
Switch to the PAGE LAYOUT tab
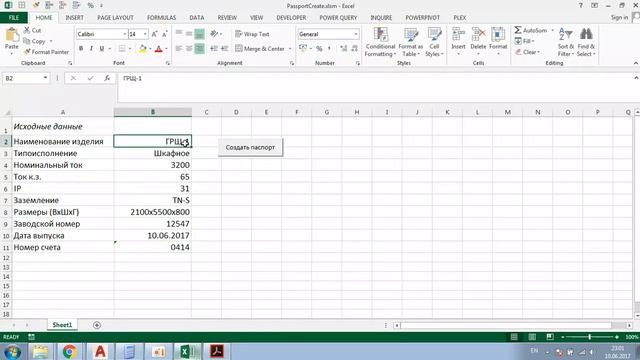(116, 18)
